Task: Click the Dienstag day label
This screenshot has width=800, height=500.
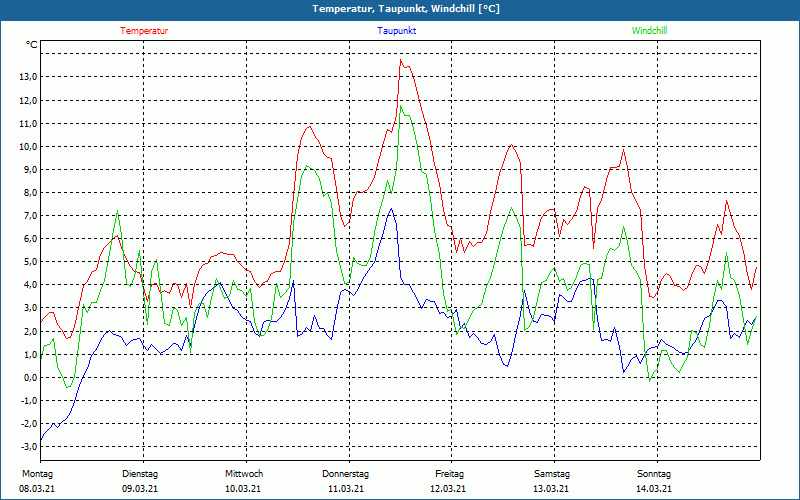Action: 140,474
